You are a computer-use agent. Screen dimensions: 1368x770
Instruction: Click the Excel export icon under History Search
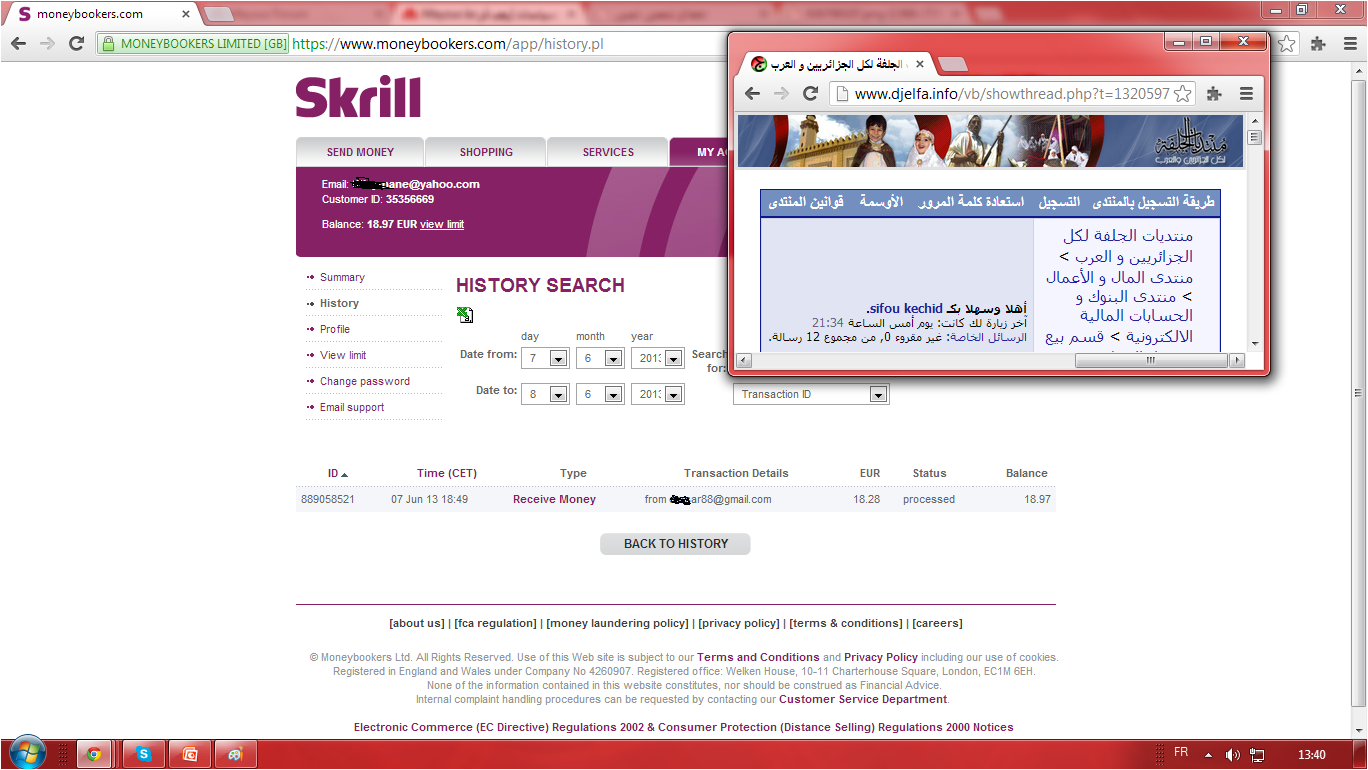[465, 315]
